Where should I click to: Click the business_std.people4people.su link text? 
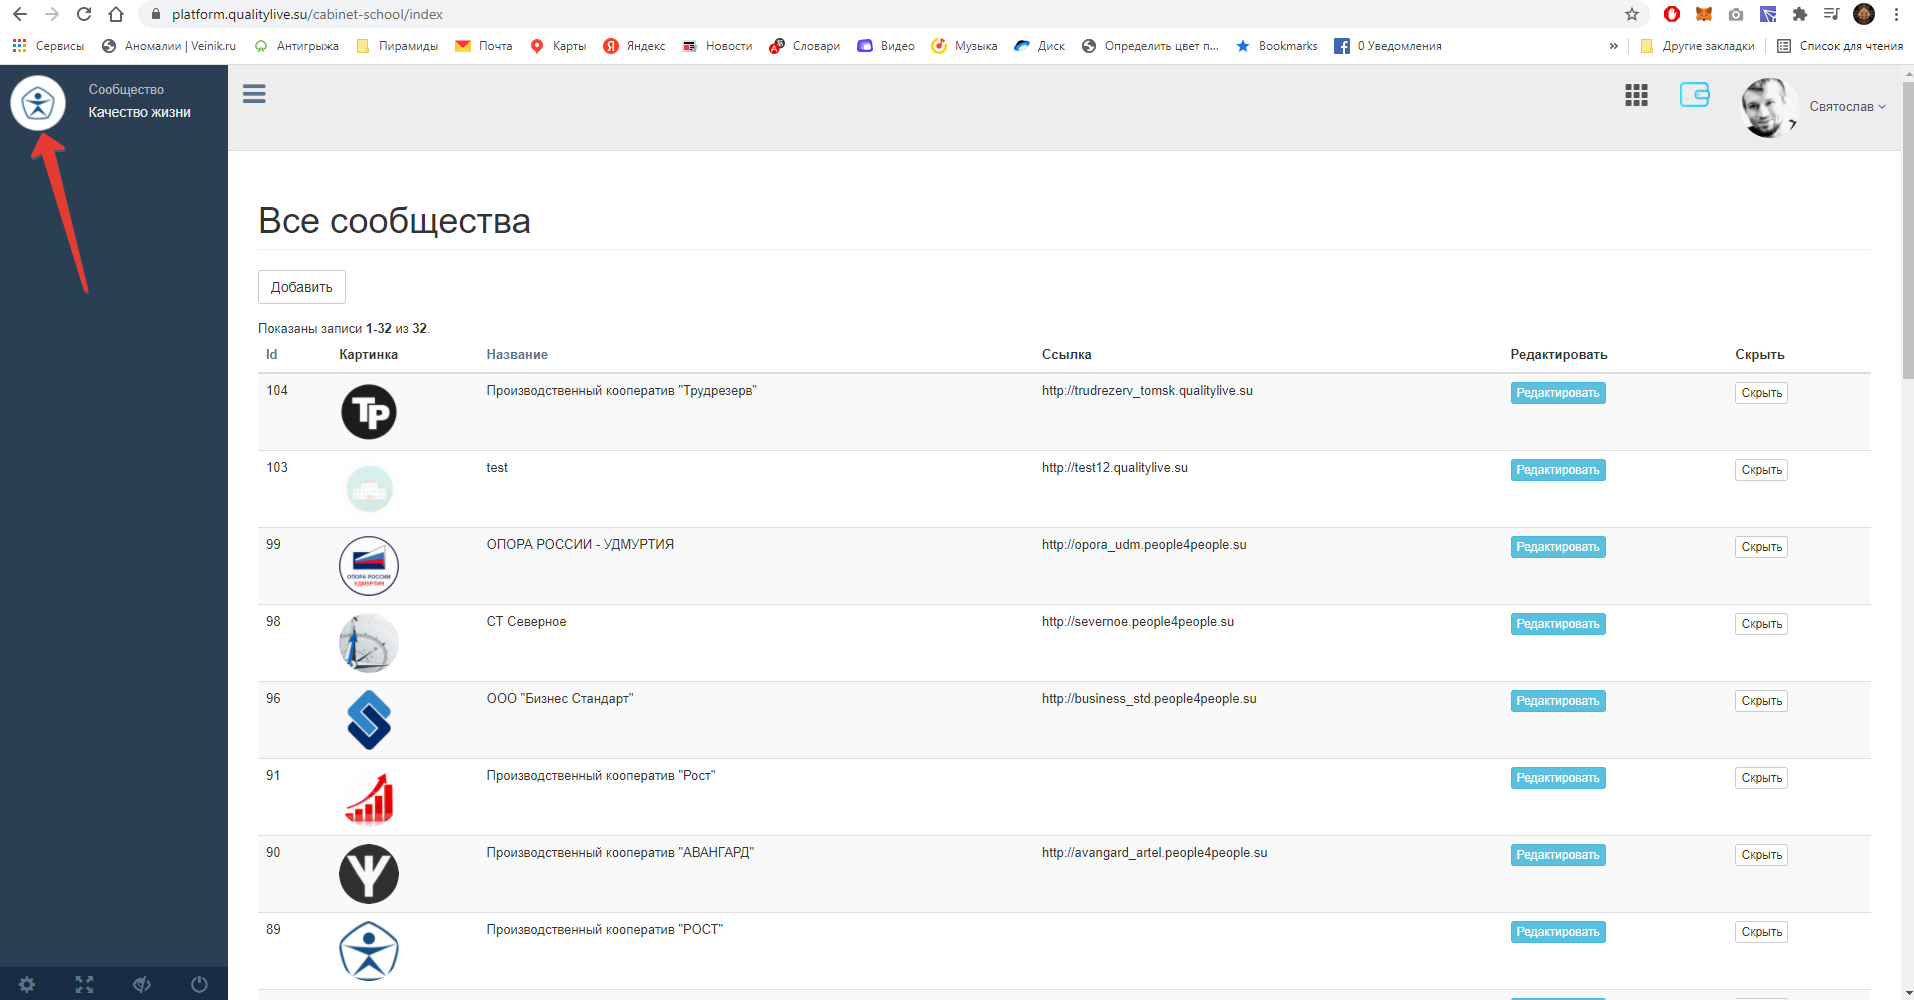(1149, 699)
